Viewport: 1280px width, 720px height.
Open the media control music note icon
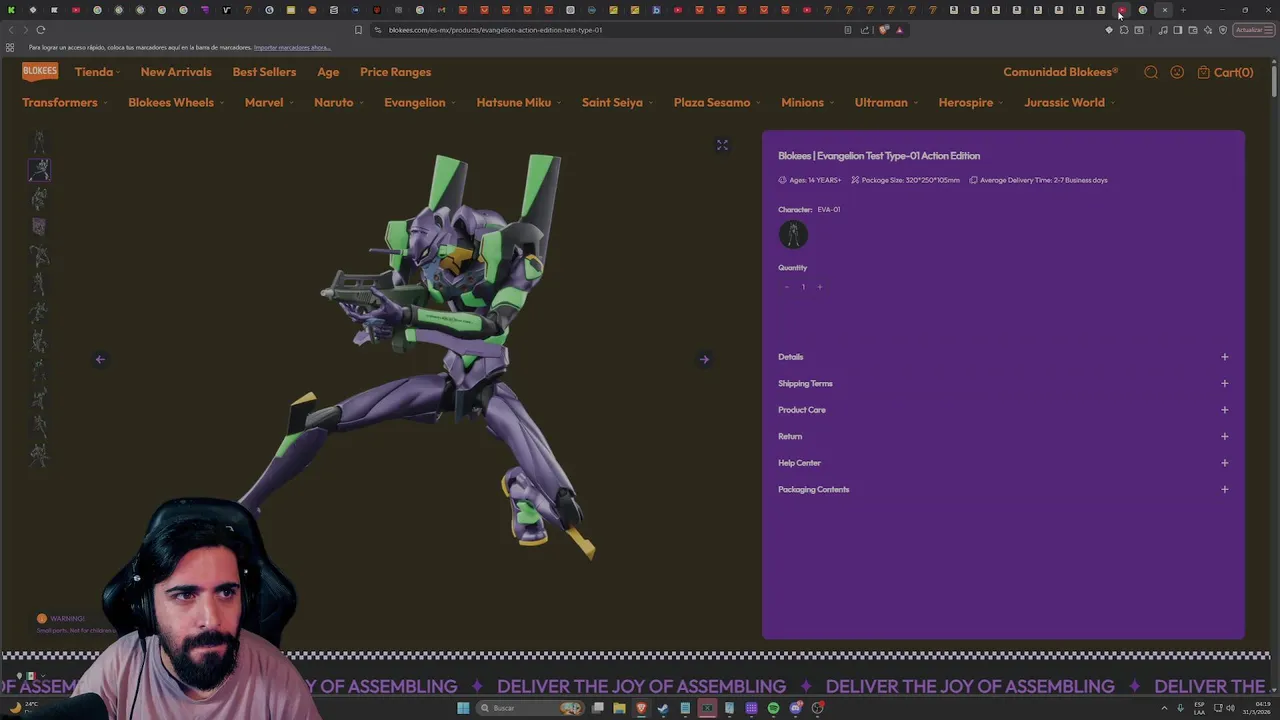click(x=1162, y=30)
